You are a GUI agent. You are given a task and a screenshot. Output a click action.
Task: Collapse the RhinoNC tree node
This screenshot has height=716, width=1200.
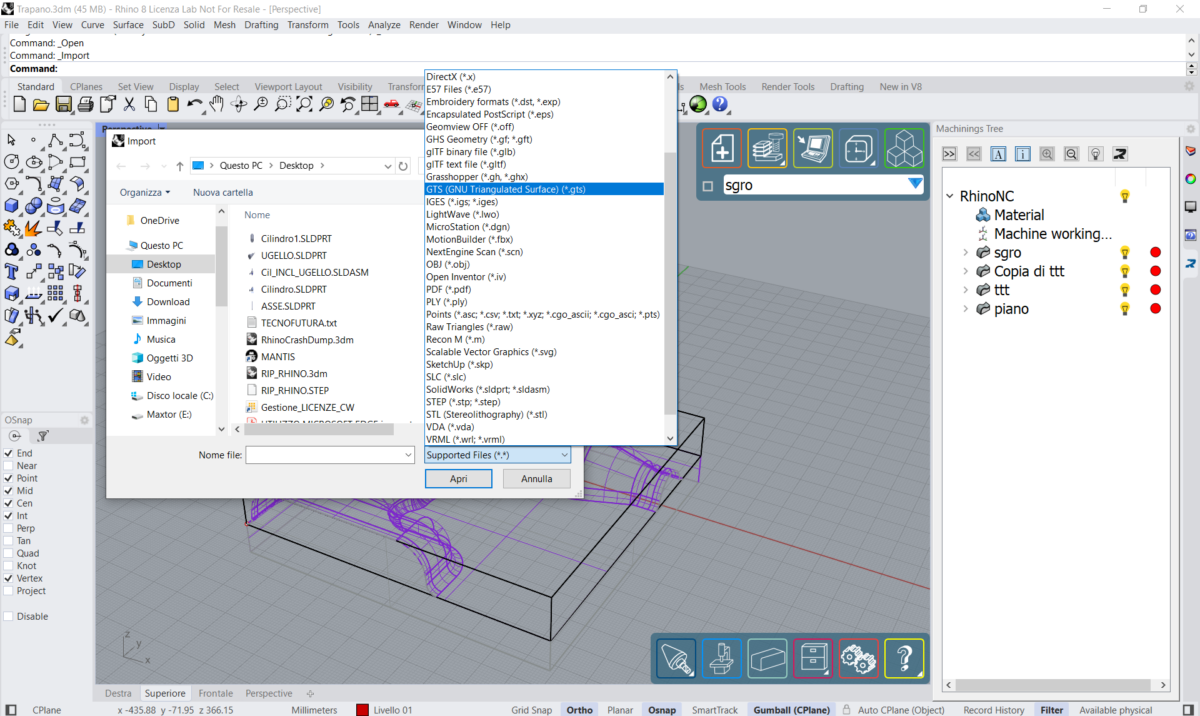950,197
